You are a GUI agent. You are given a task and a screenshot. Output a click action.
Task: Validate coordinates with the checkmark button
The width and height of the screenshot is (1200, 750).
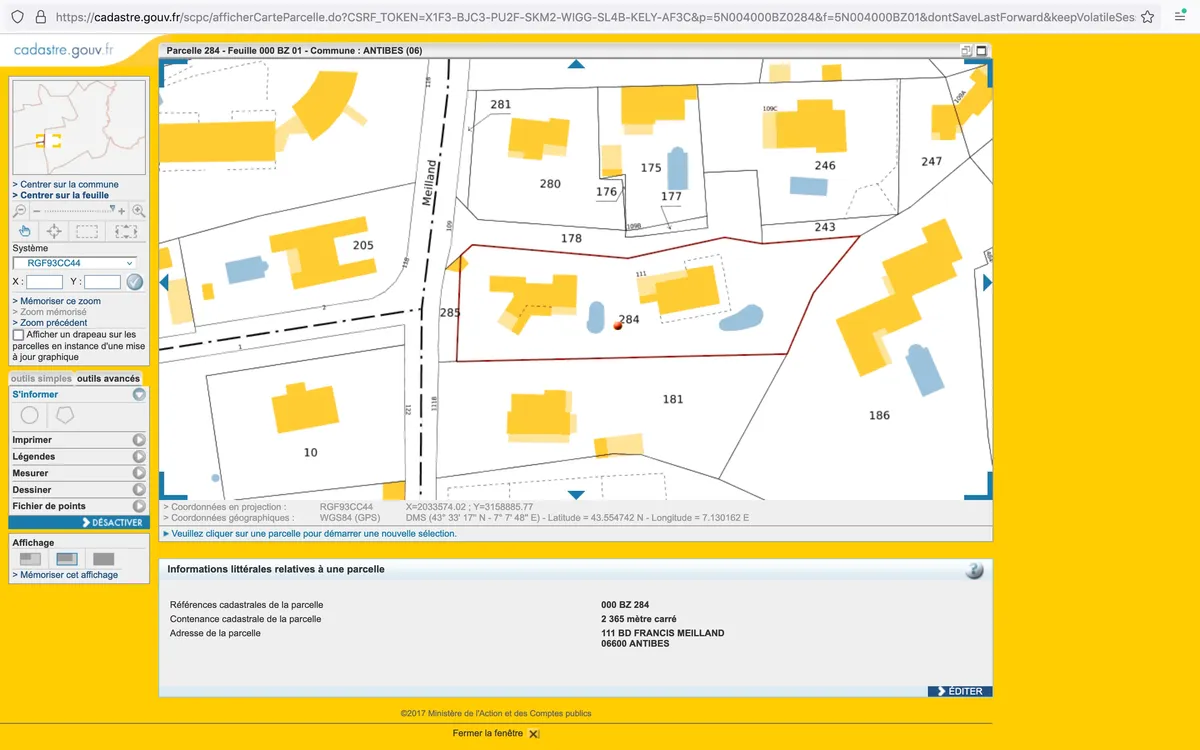tap(135, 282)
